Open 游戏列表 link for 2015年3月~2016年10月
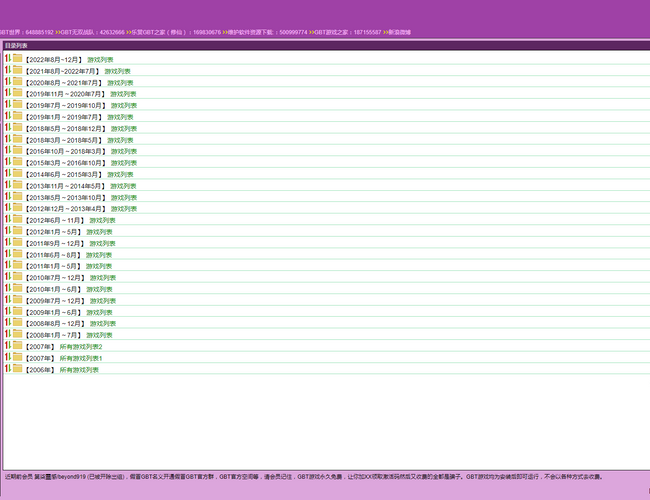The width and height of the screenshot is (650, 500). [123, 163]
